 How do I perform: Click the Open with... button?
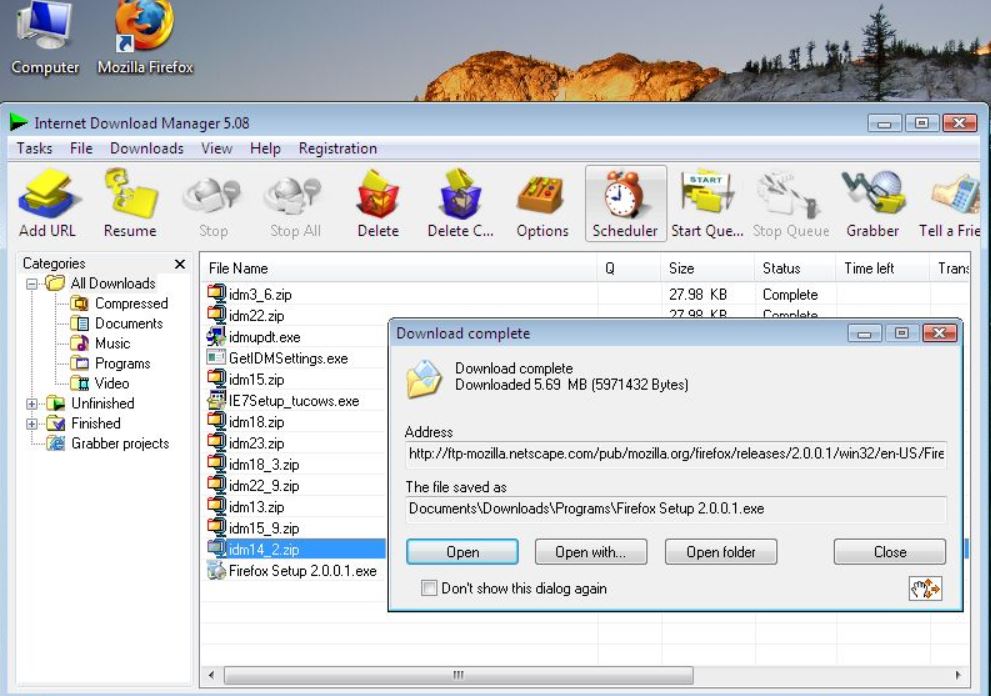[591, 552]
